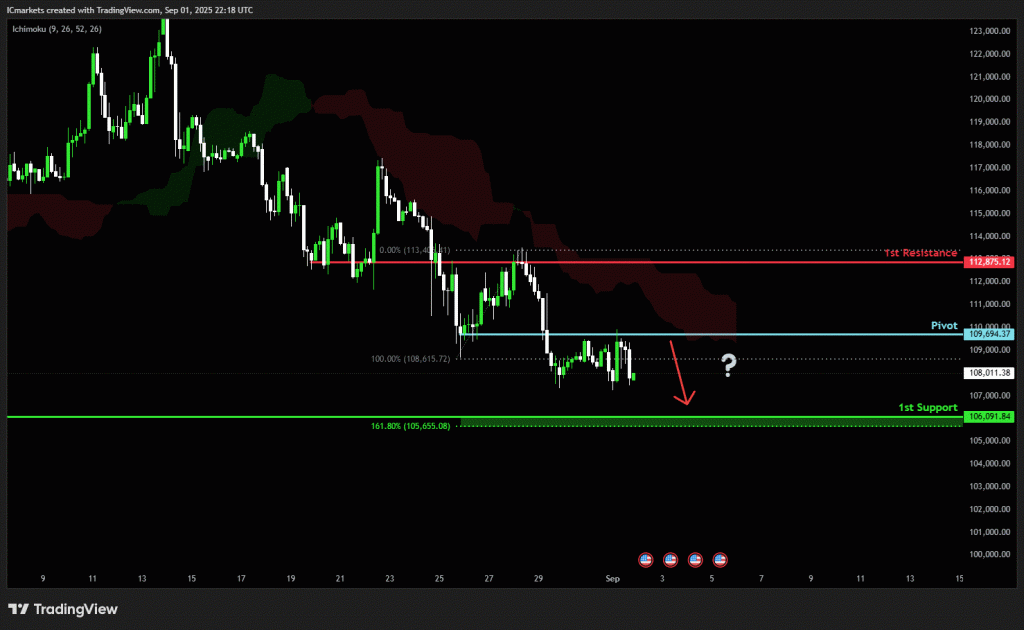Click the 104,000.00 price axis label

click(989, 464)
